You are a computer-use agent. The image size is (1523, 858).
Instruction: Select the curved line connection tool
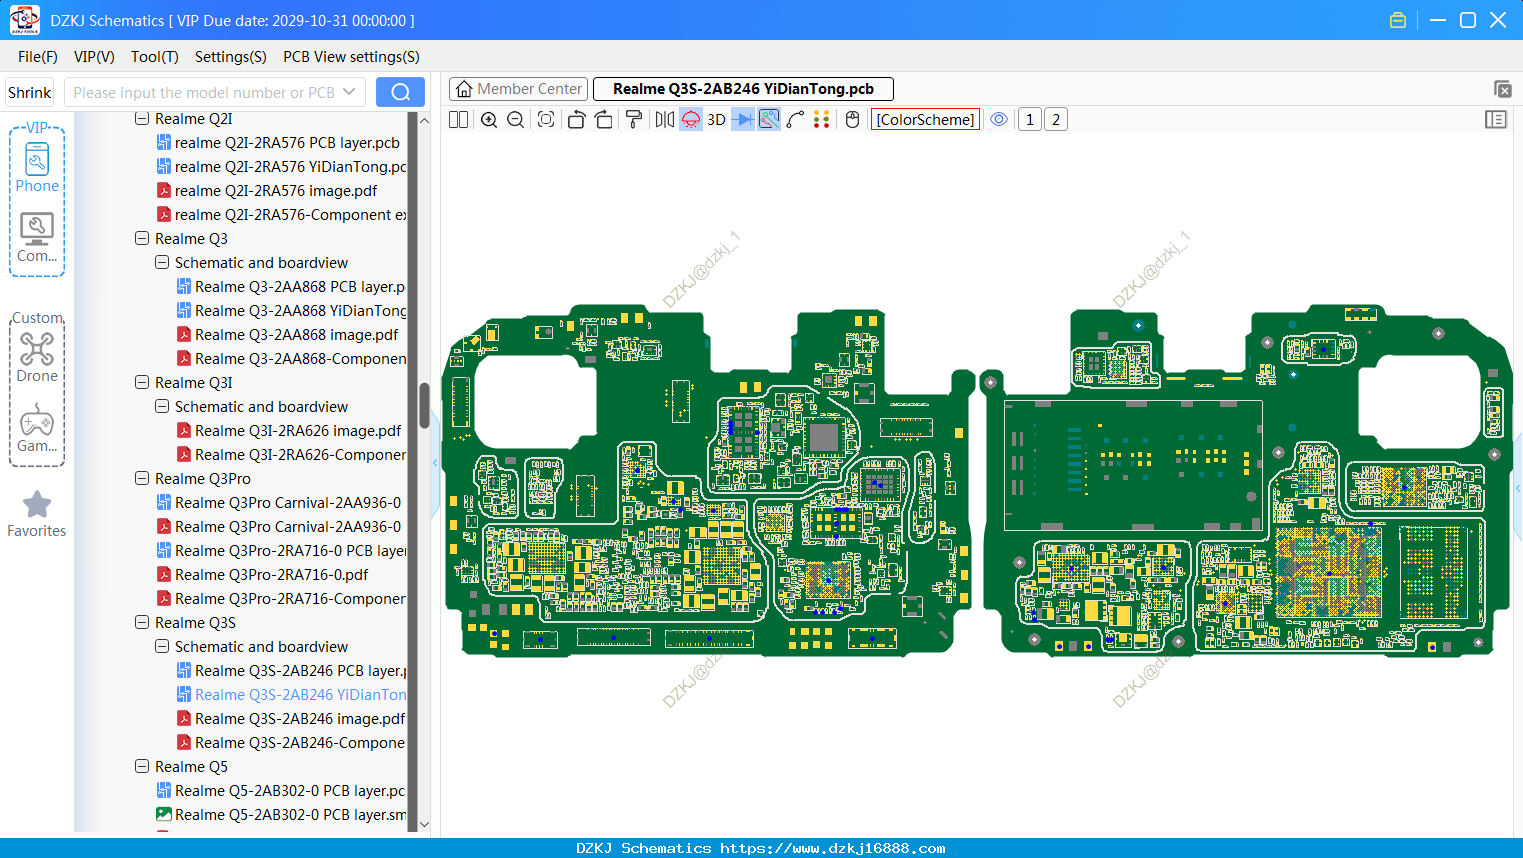[x=795, y=120]
